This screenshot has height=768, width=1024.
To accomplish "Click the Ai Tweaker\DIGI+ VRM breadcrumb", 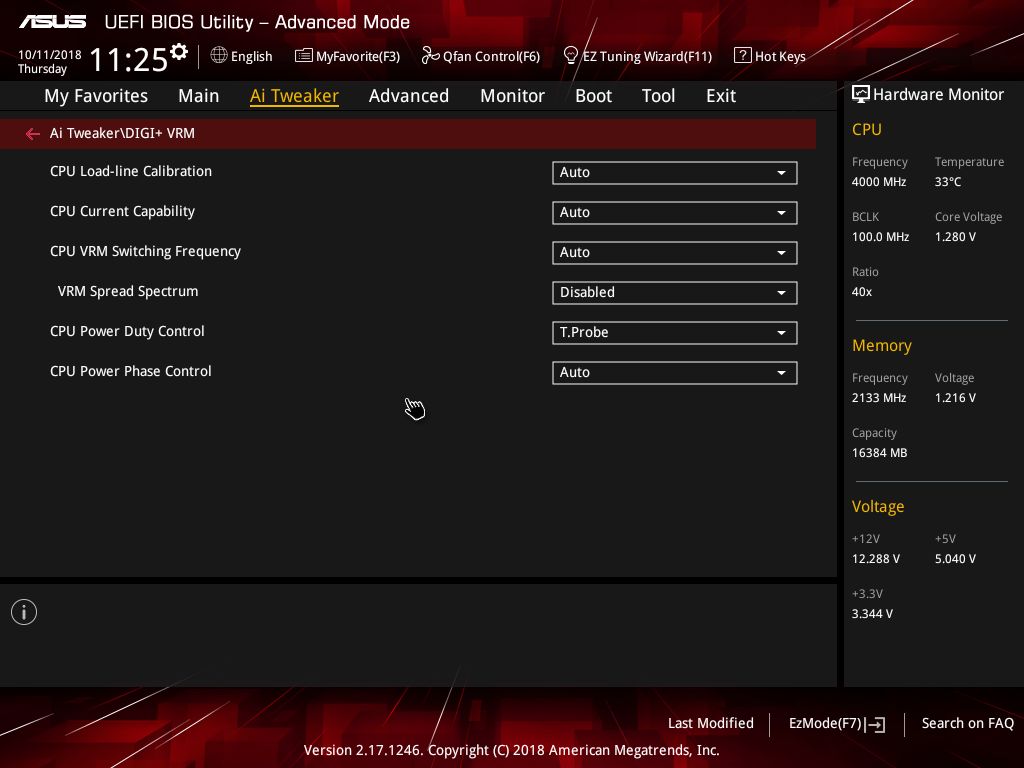I will pyautogui.click(x=122, y=133).
